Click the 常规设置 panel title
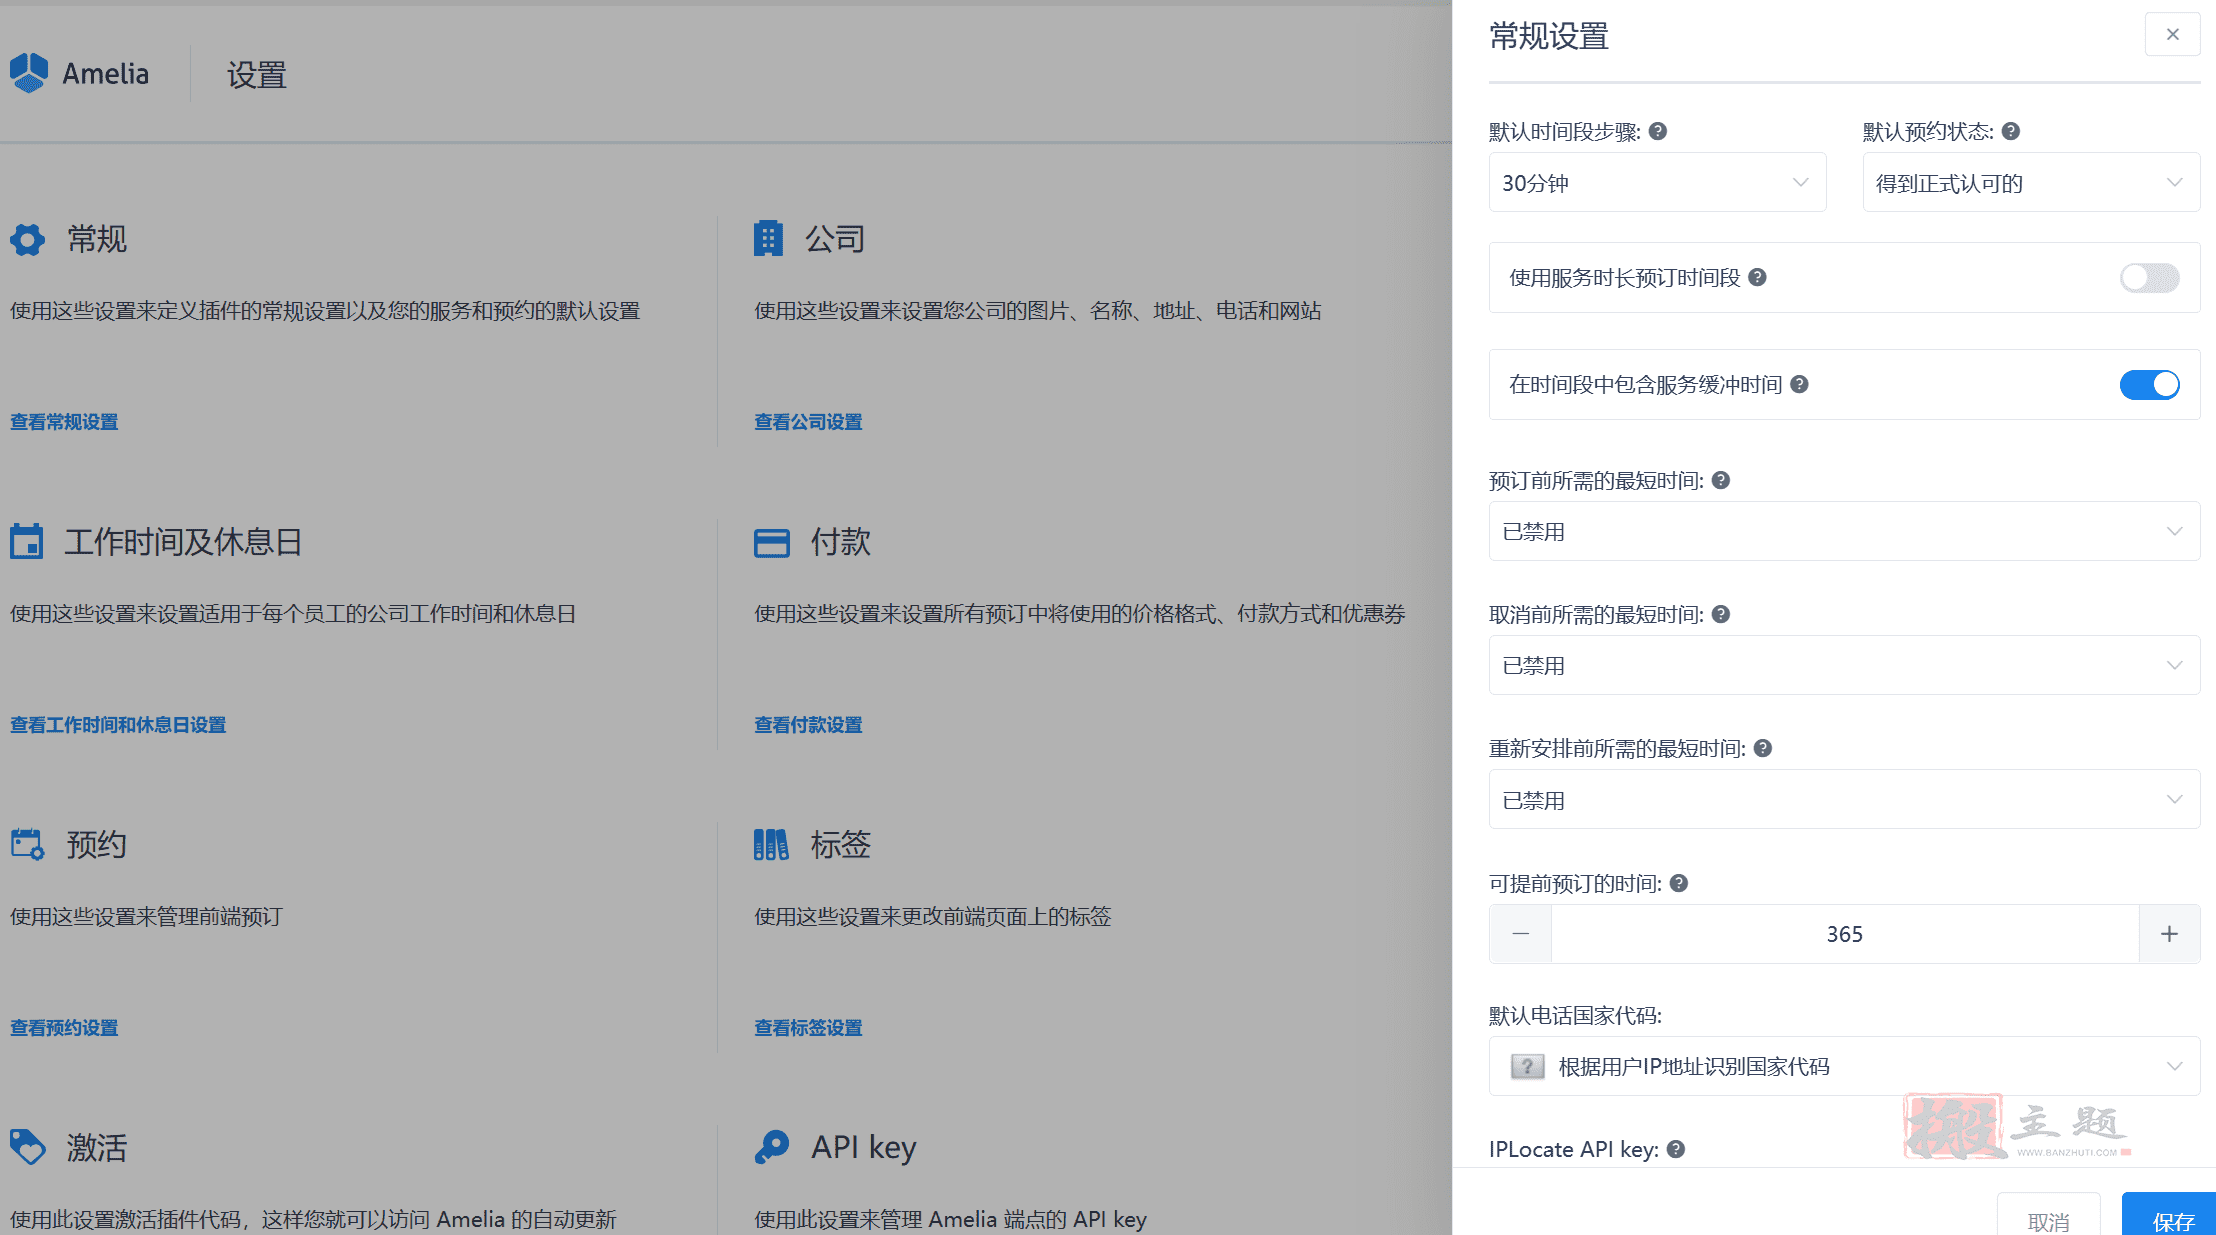This screenshot has height=1235, width=2216. click(x=1549, y=36)
